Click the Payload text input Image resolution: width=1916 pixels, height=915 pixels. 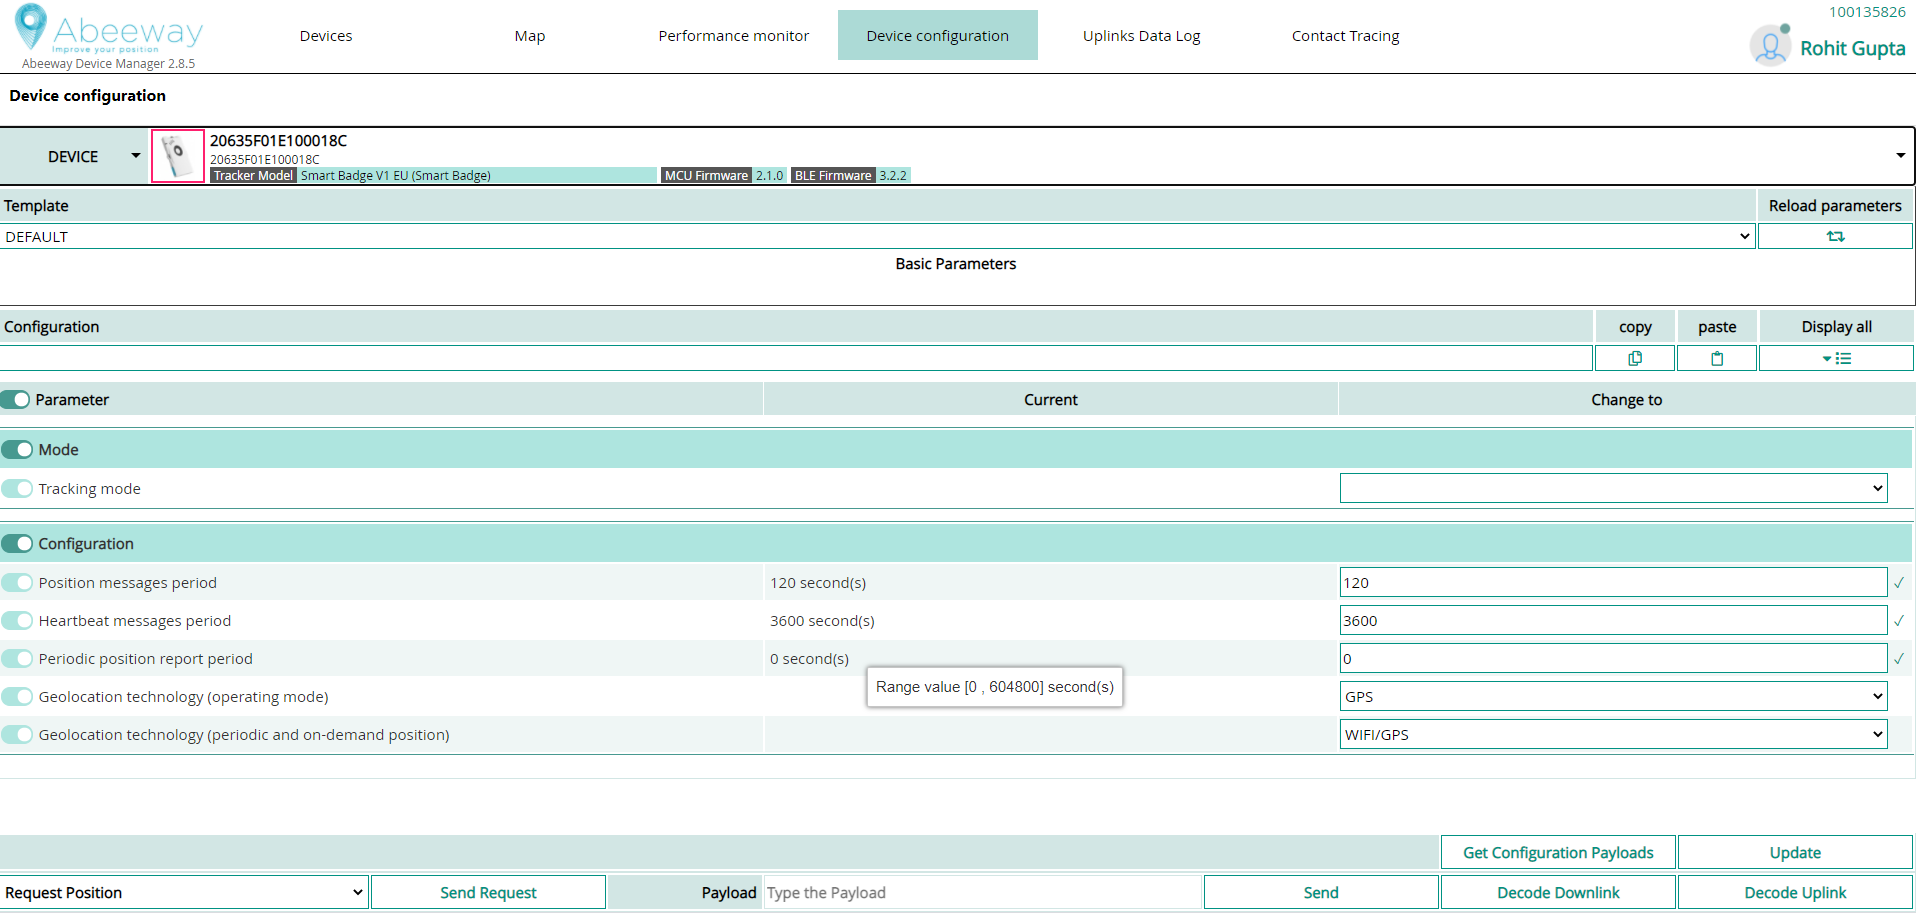pyautogui.click(x=982, y=893)
